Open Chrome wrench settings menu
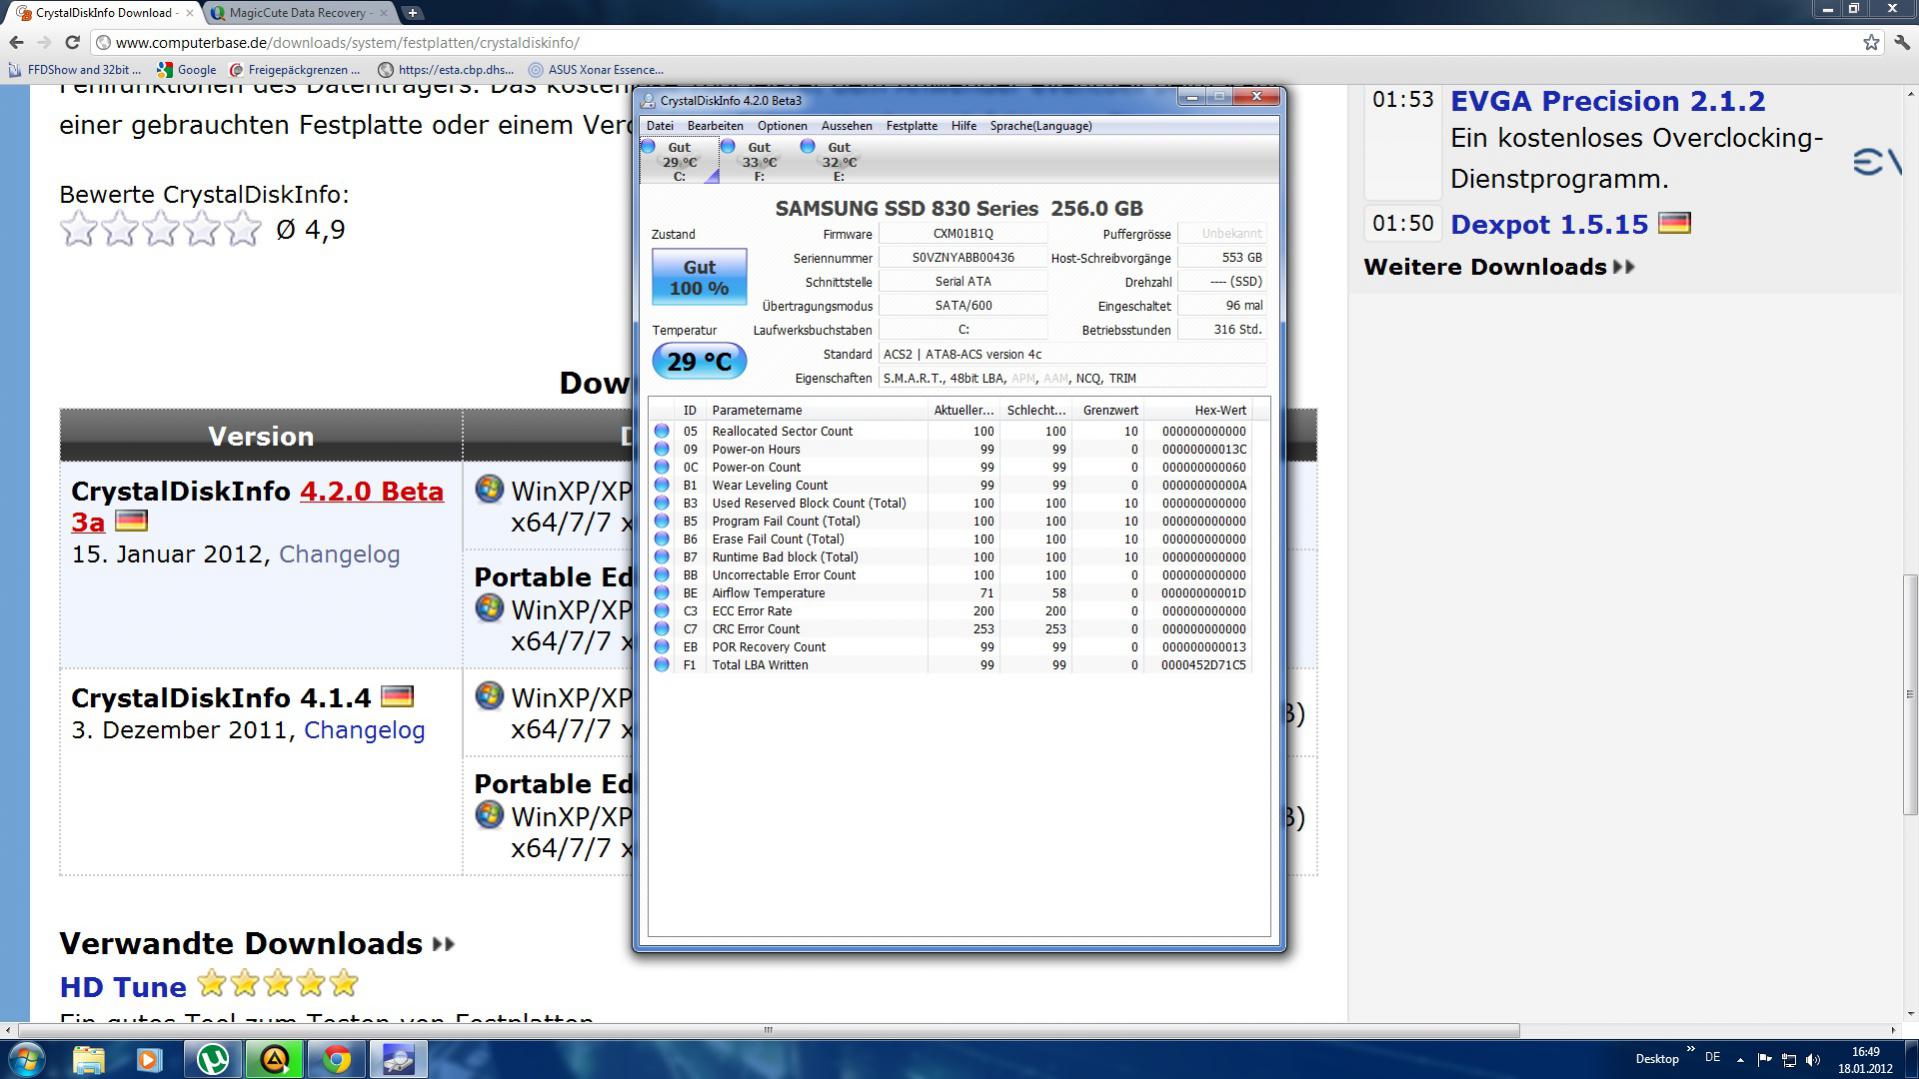This screenshot has width=1919, height=1079. pos(1902,42)
